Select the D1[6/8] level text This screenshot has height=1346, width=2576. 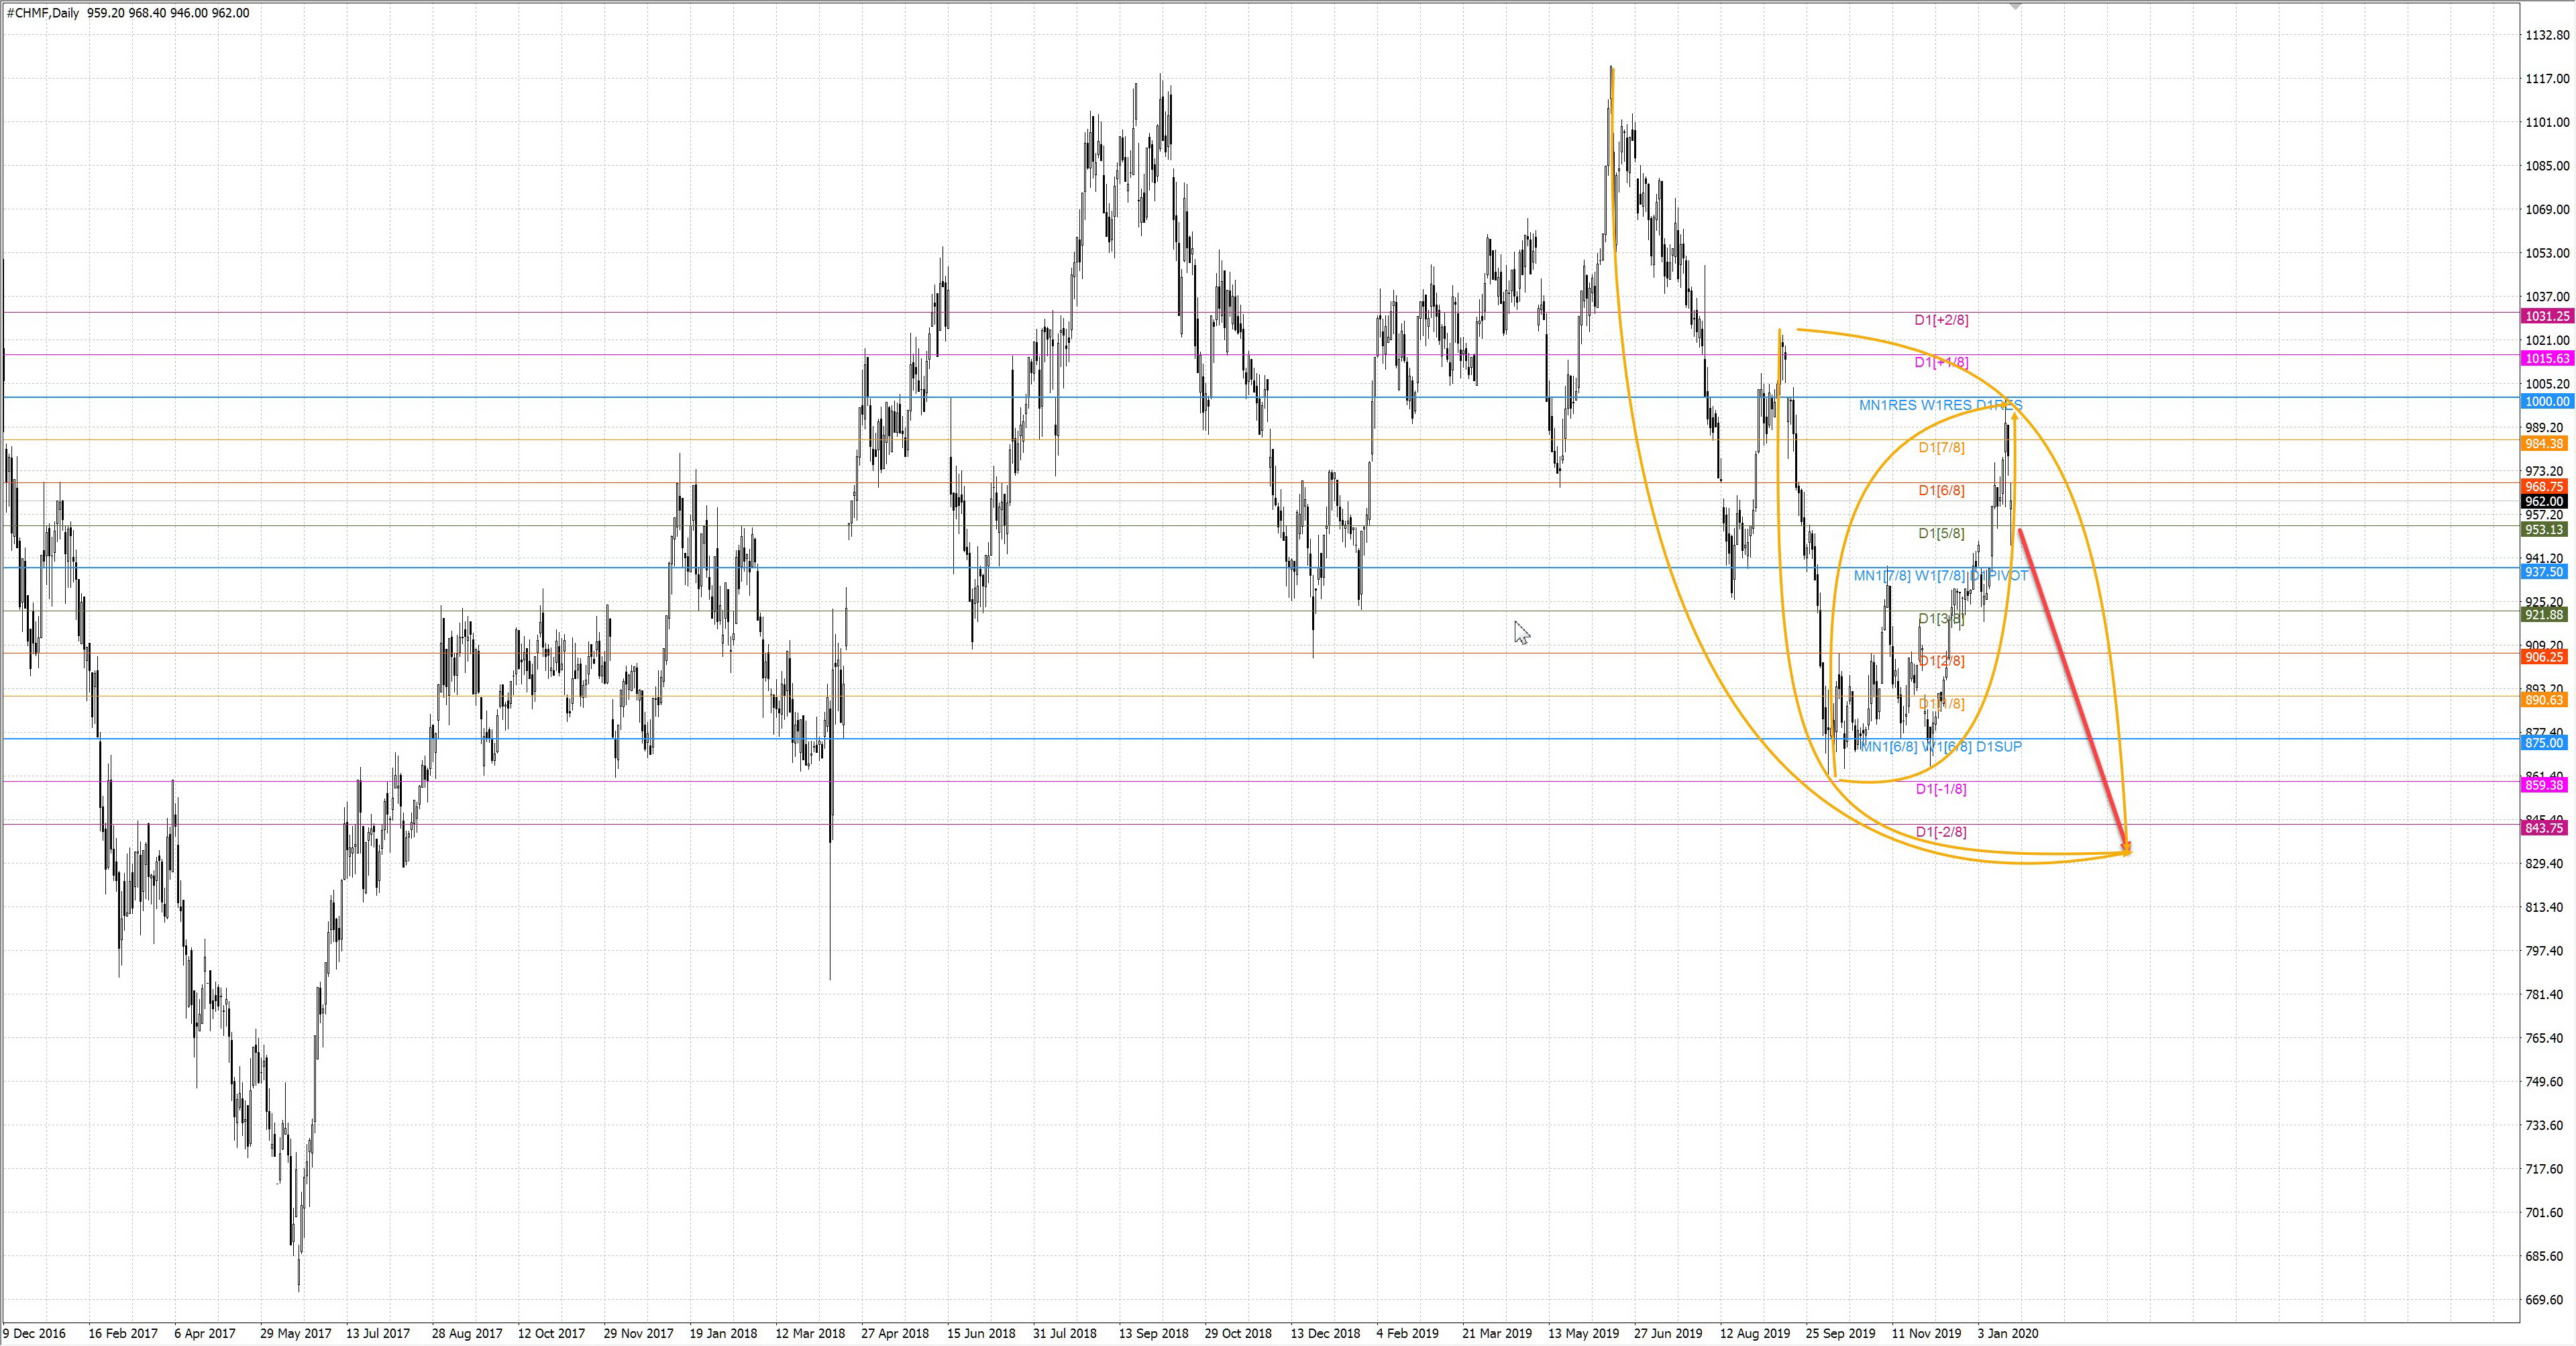[x=1941, y=490]
